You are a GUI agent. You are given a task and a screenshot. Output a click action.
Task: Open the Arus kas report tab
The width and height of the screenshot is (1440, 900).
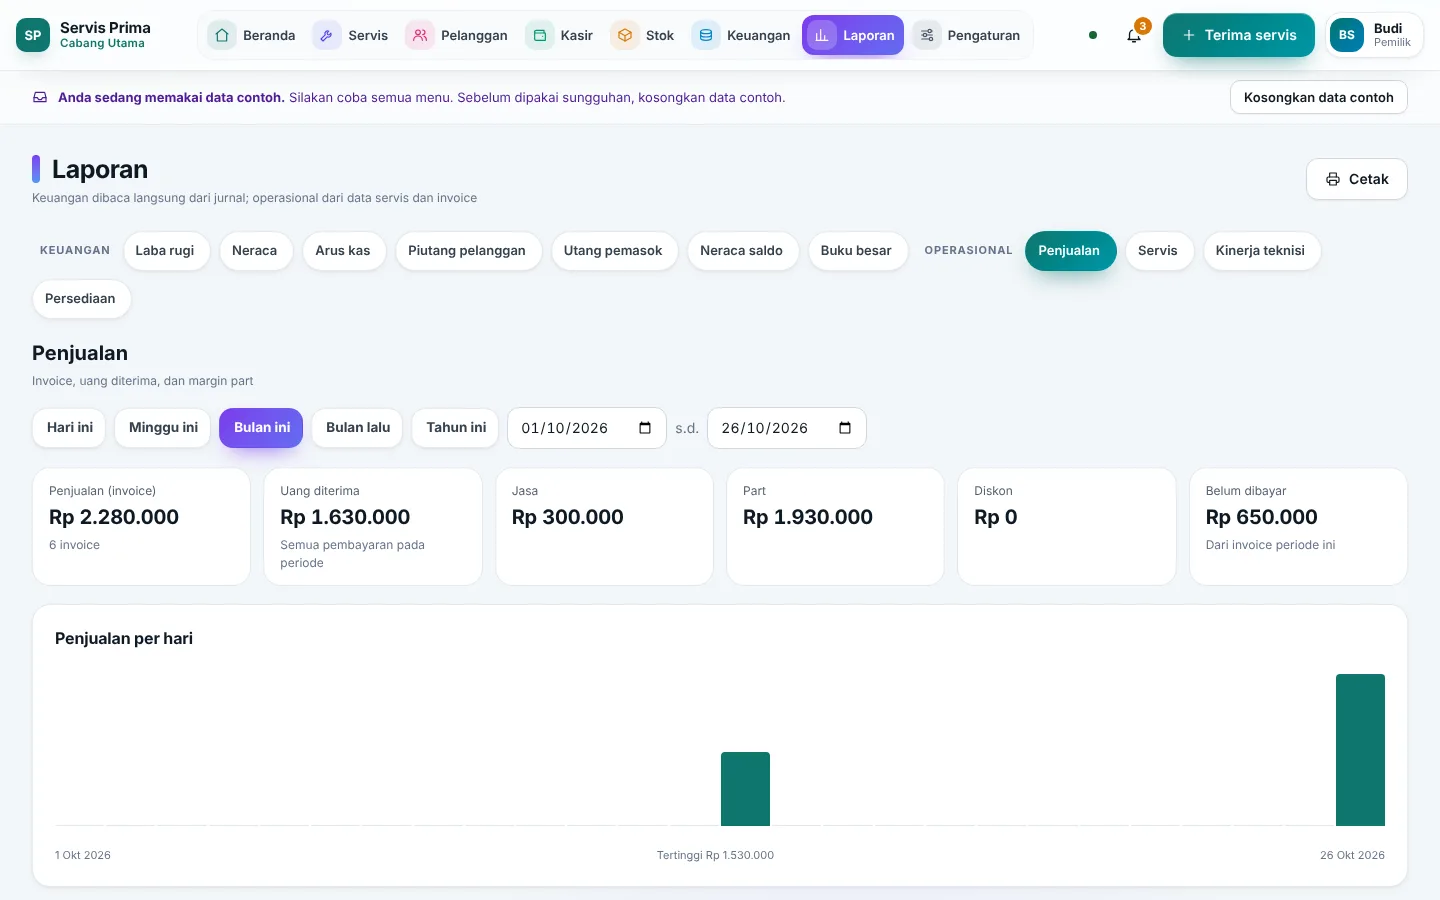(x=343, y=250)
